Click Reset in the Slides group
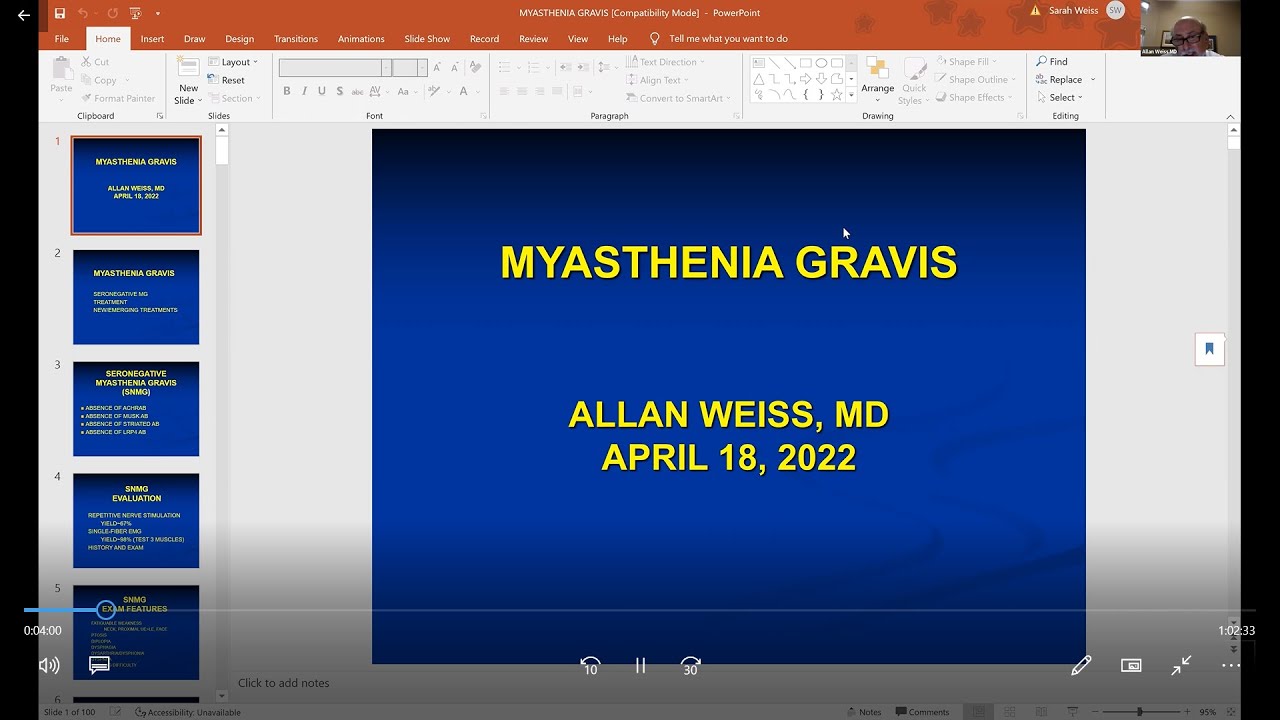1280x720 pixels. (x=227, y=80)
